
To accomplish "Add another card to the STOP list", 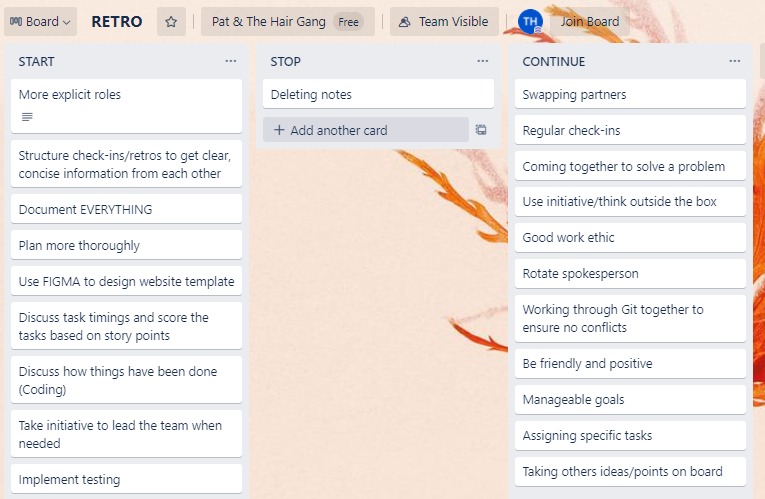I will [366, 130].
